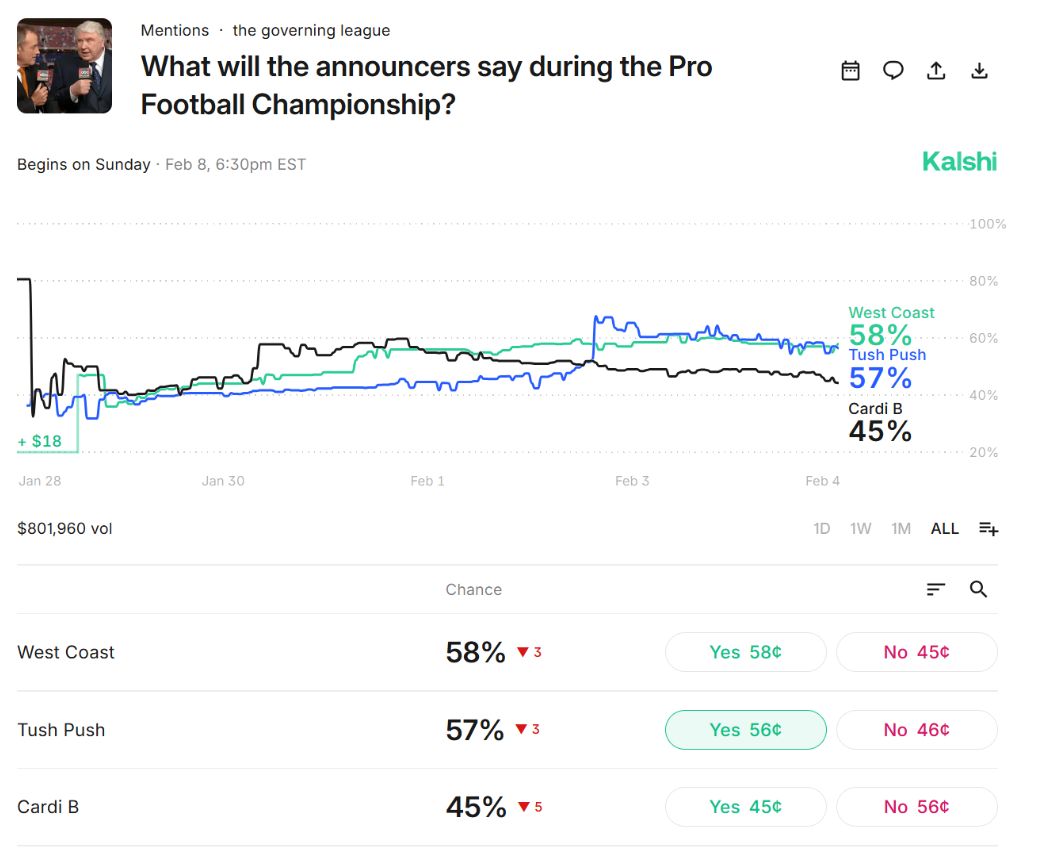Buy Yes 58¢ for West Coast
The image size is (1054, 852).
pos(745,652)
